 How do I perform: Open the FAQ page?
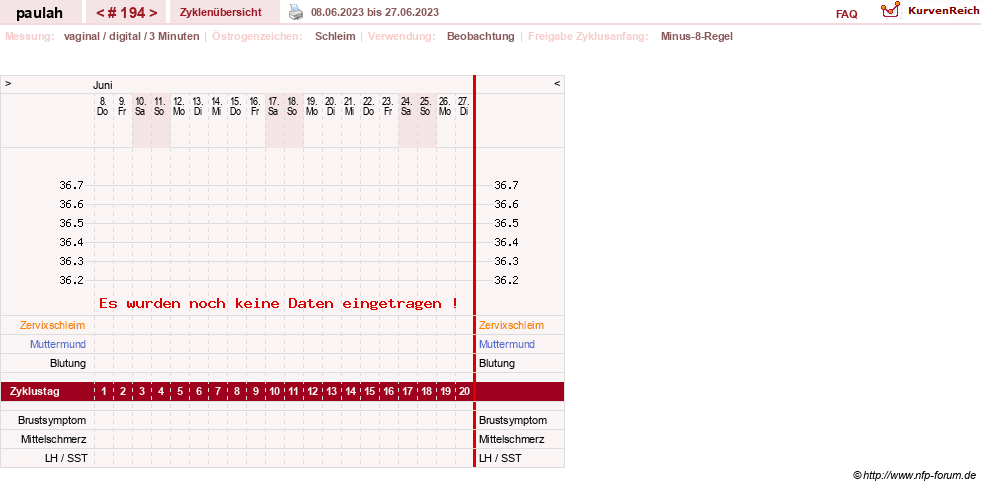[x=846, y=14]
